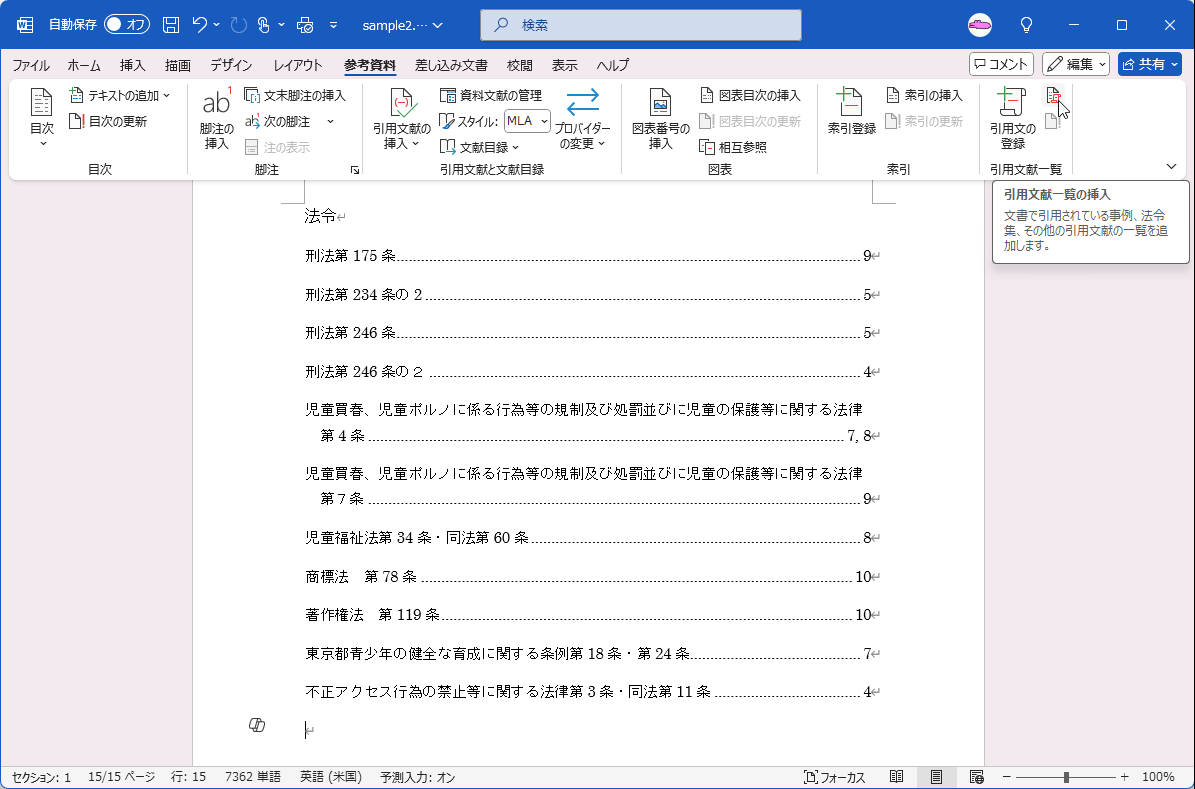Click the 引用文献一覧の挿入 icon
Viewport: 1195px width, 789px height.
click(x=1053, y=96)
